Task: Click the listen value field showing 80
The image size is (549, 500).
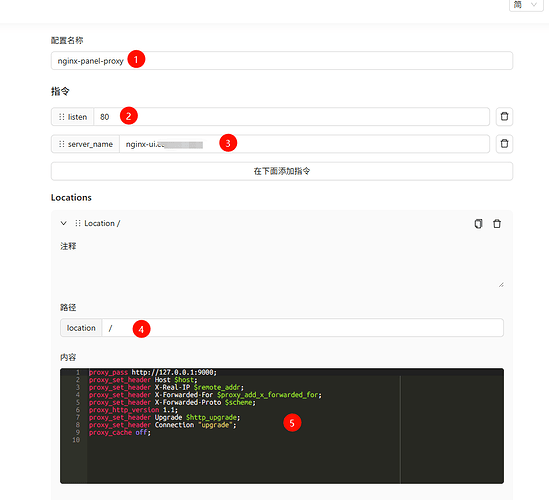Action: pos(291,117)
